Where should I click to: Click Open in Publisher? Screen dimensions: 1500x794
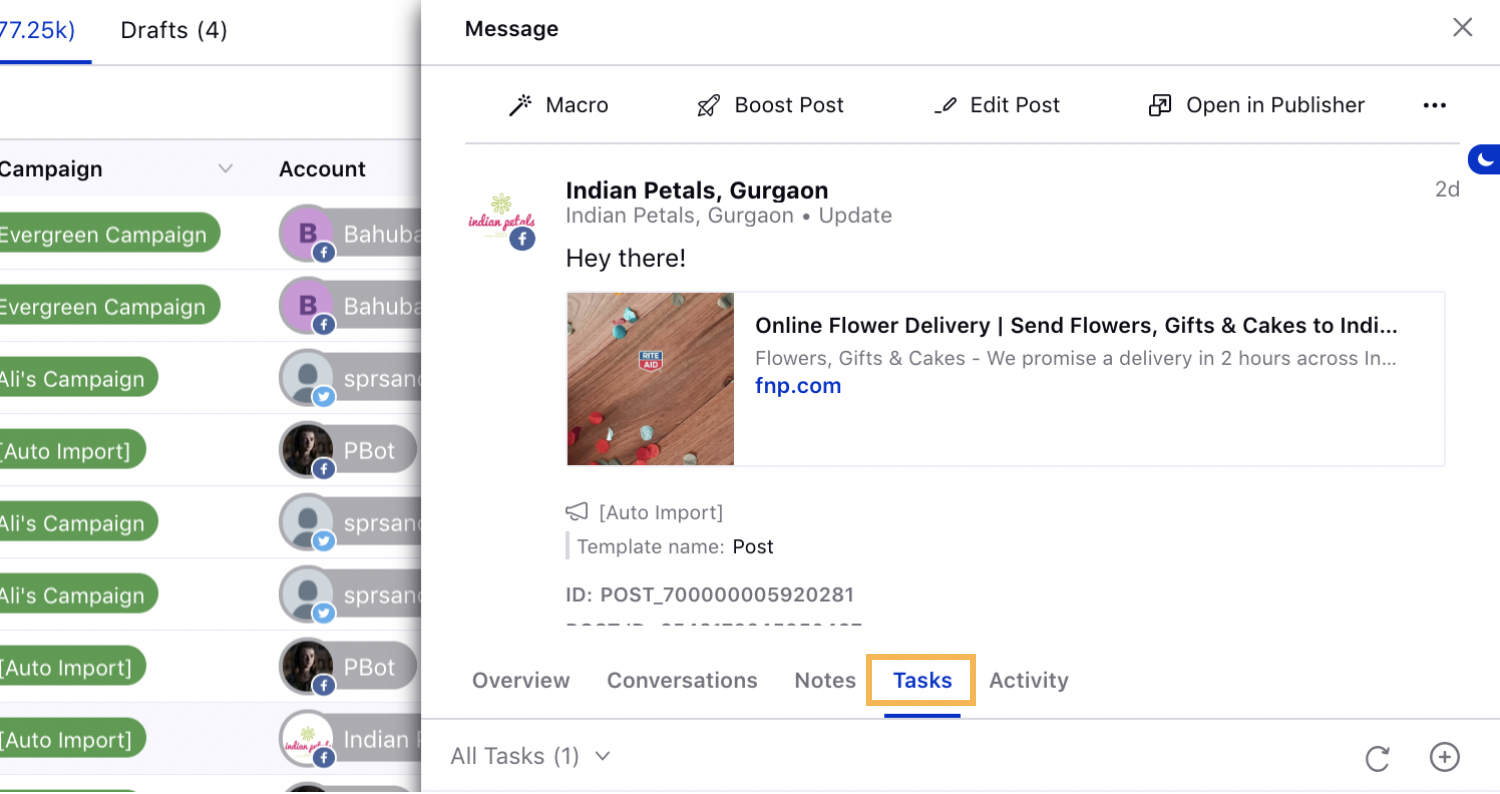pyautogui.click(x=1256, y=105)
